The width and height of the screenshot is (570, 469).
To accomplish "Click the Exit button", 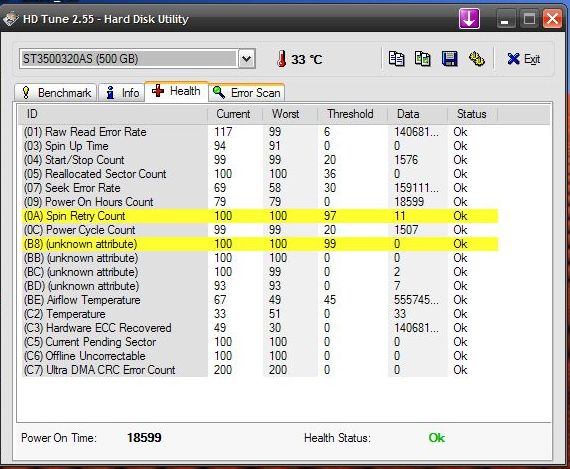I will point(523,59).
